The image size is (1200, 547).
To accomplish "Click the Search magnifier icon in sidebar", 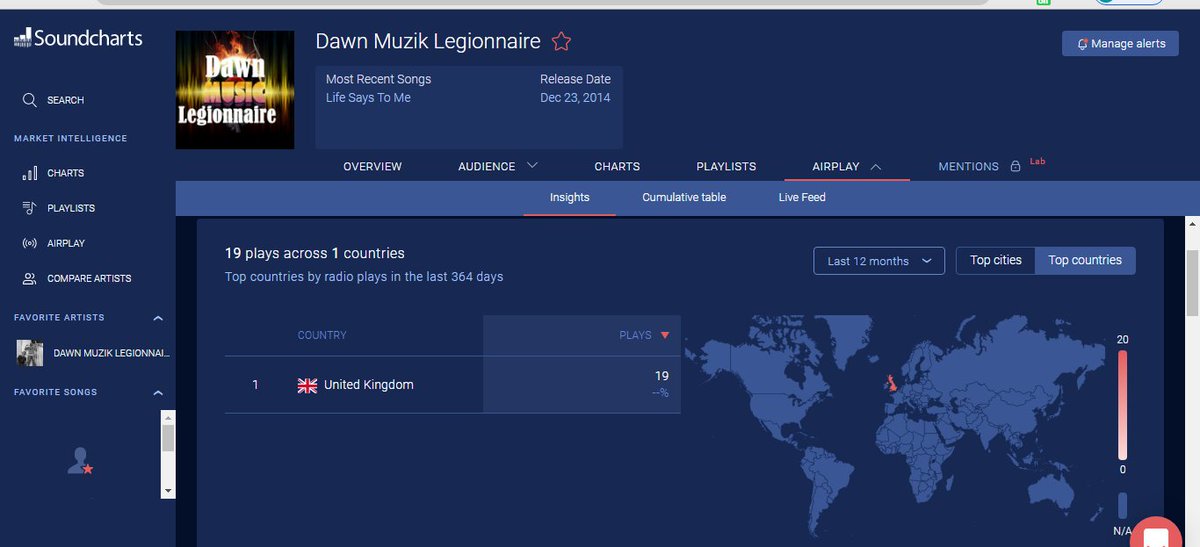I will tap(29, 100).
